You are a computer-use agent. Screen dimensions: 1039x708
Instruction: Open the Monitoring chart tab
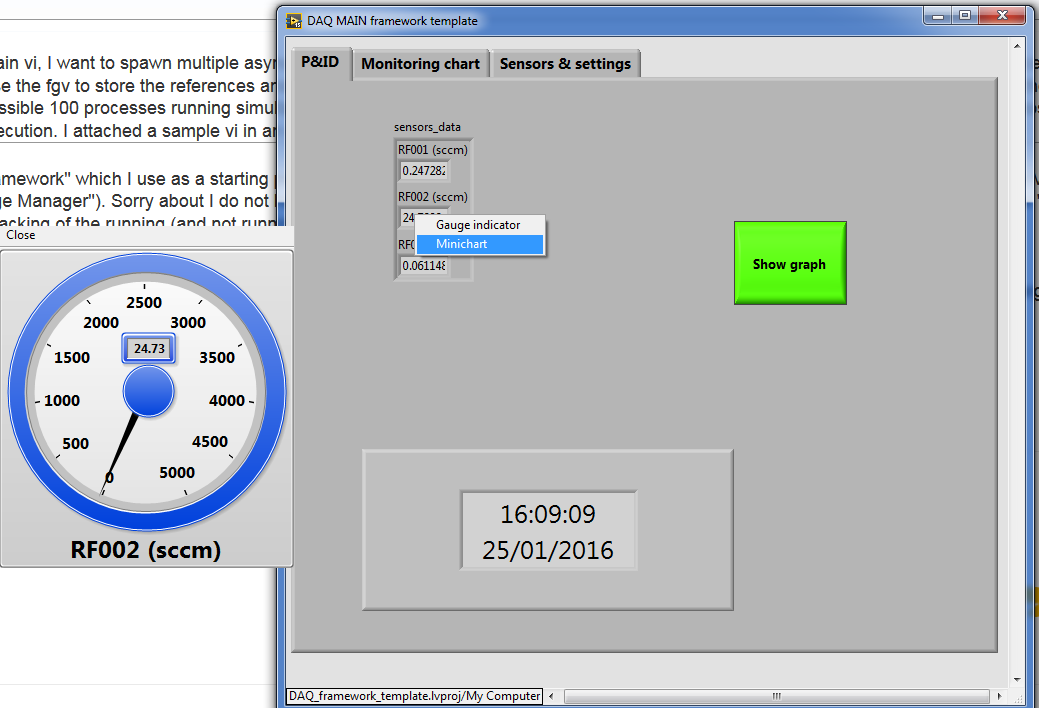tap(420, 64)
